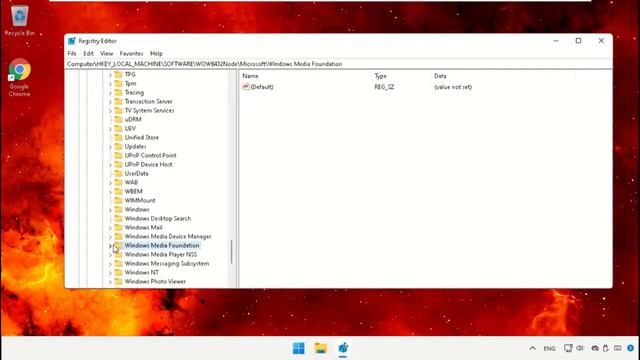Expand the Updates key
The height and width of the screenshot is (360, 640).
tap(110, 147)
